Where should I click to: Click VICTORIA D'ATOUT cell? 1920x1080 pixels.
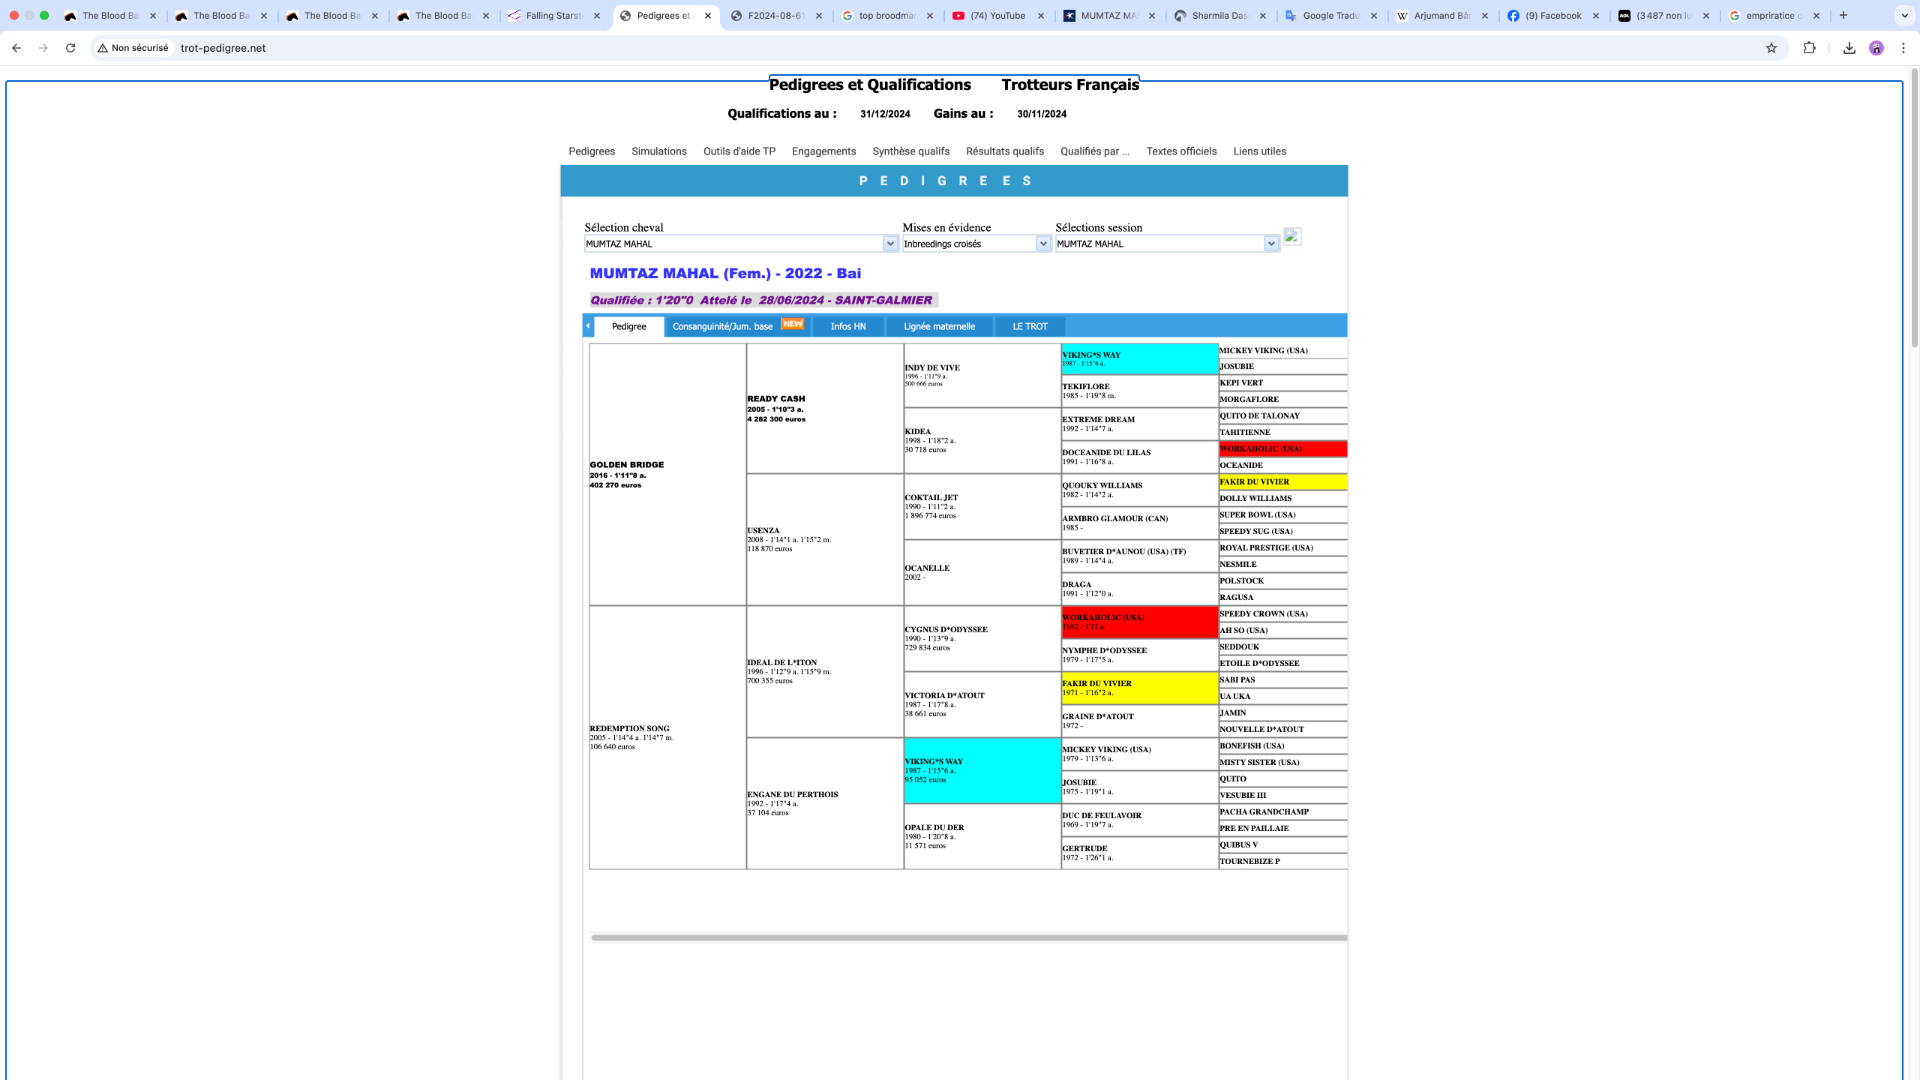[x=982, y=705]
